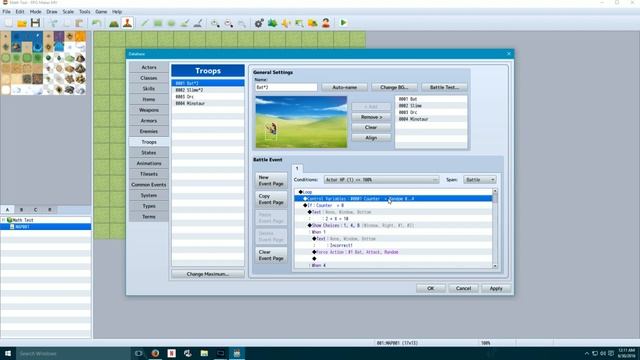The width and height of the screenshot is (640, 360).
Task: Switch to the Actors database tab
Action: [x=149, y=67]
